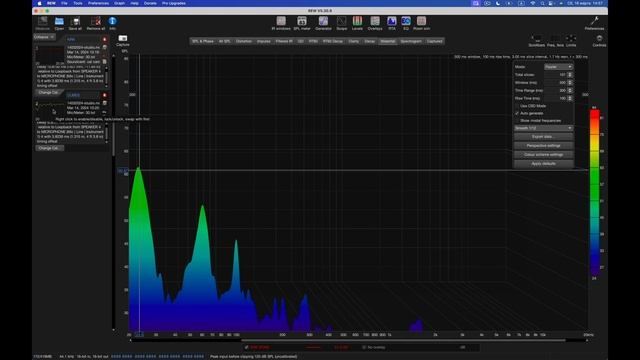Click the Colour scheme settings button
The width and height of the screenshot is (640, 360).
[543, 155]
